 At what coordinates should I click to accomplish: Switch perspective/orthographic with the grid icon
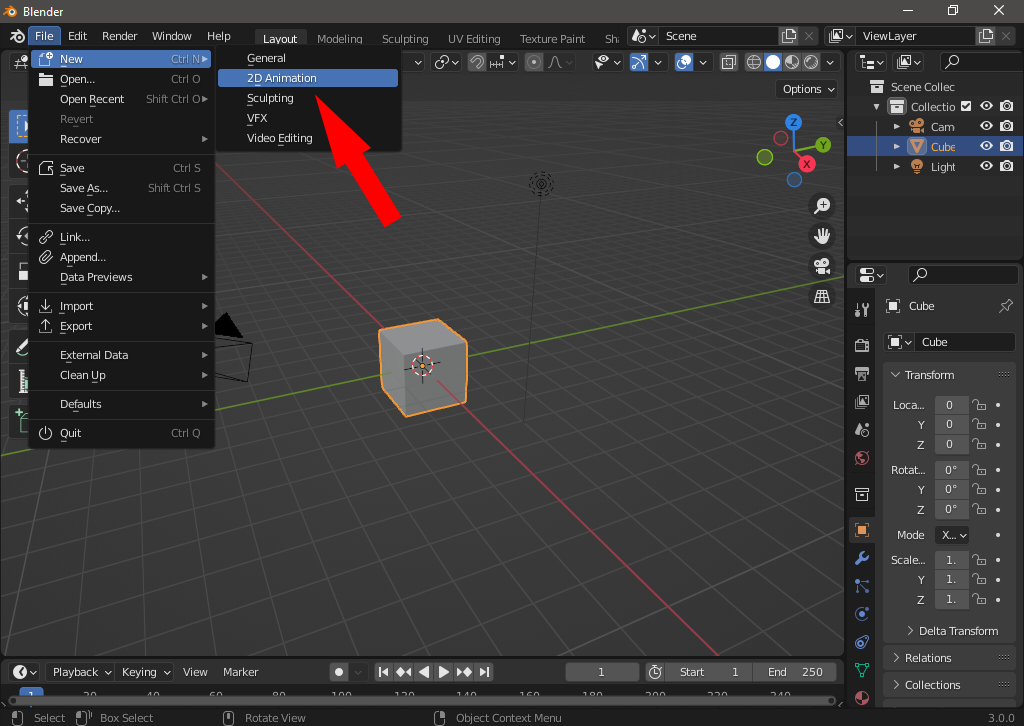click(822, 296)
